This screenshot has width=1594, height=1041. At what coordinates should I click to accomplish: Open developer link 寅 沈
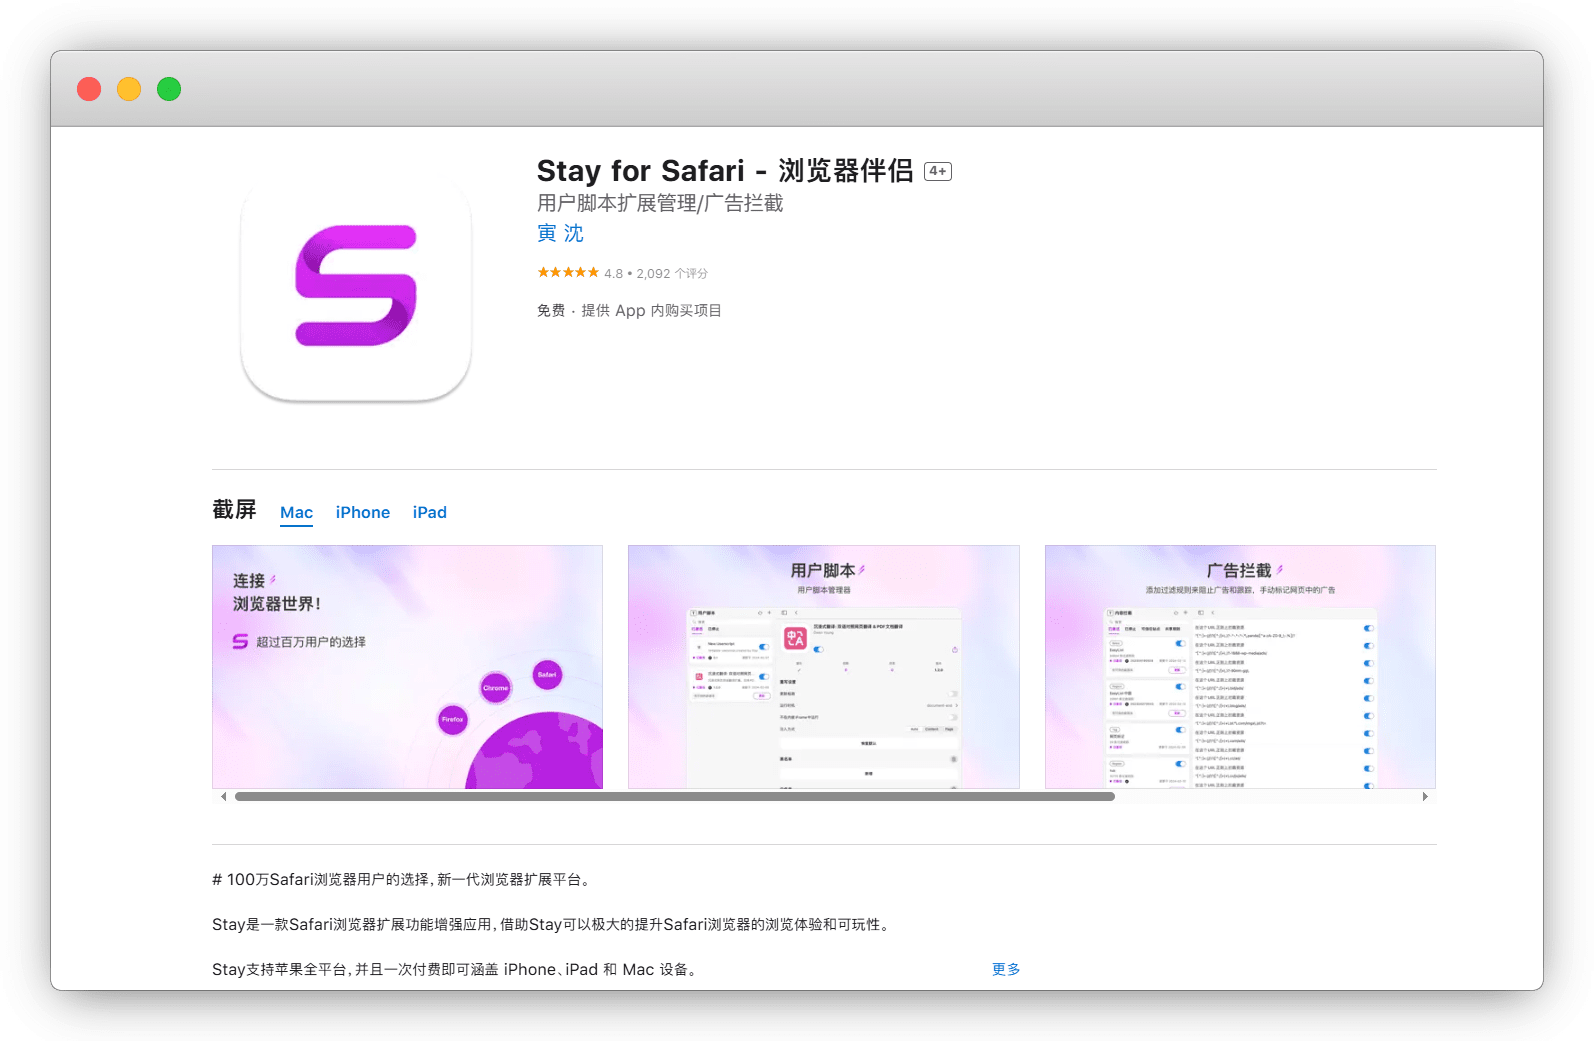pos(560,233)
